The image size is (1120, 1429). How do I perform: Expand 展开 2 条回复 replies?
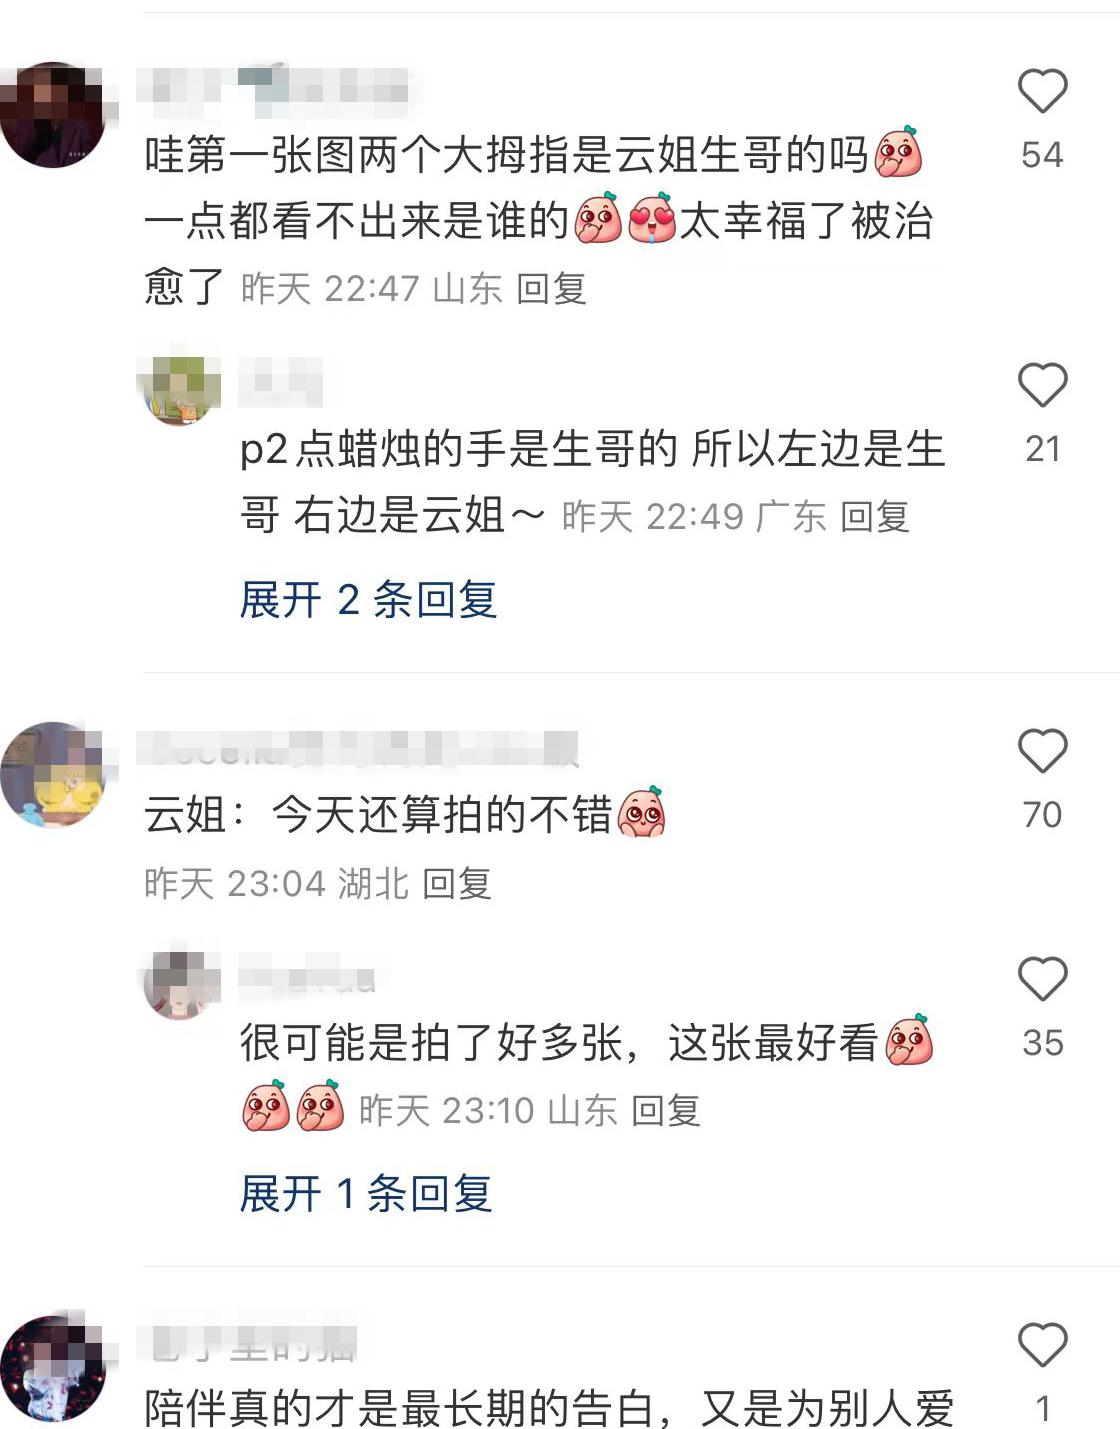click(x=368, y=600)
